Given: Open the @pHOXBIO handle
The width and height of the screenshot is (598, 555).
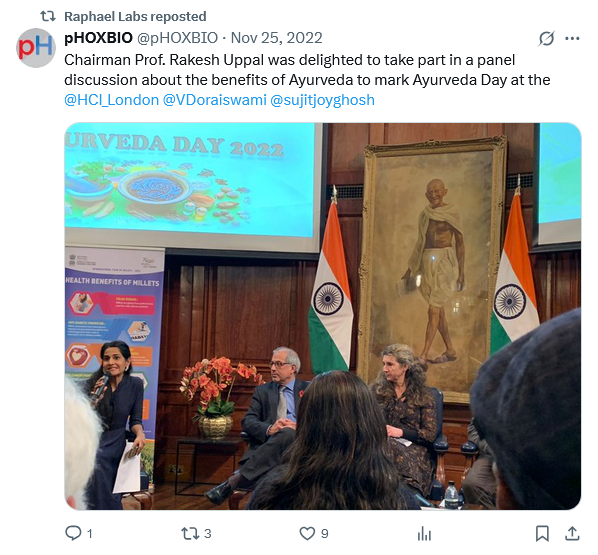Looking at the screenshot, I should 177,38.
